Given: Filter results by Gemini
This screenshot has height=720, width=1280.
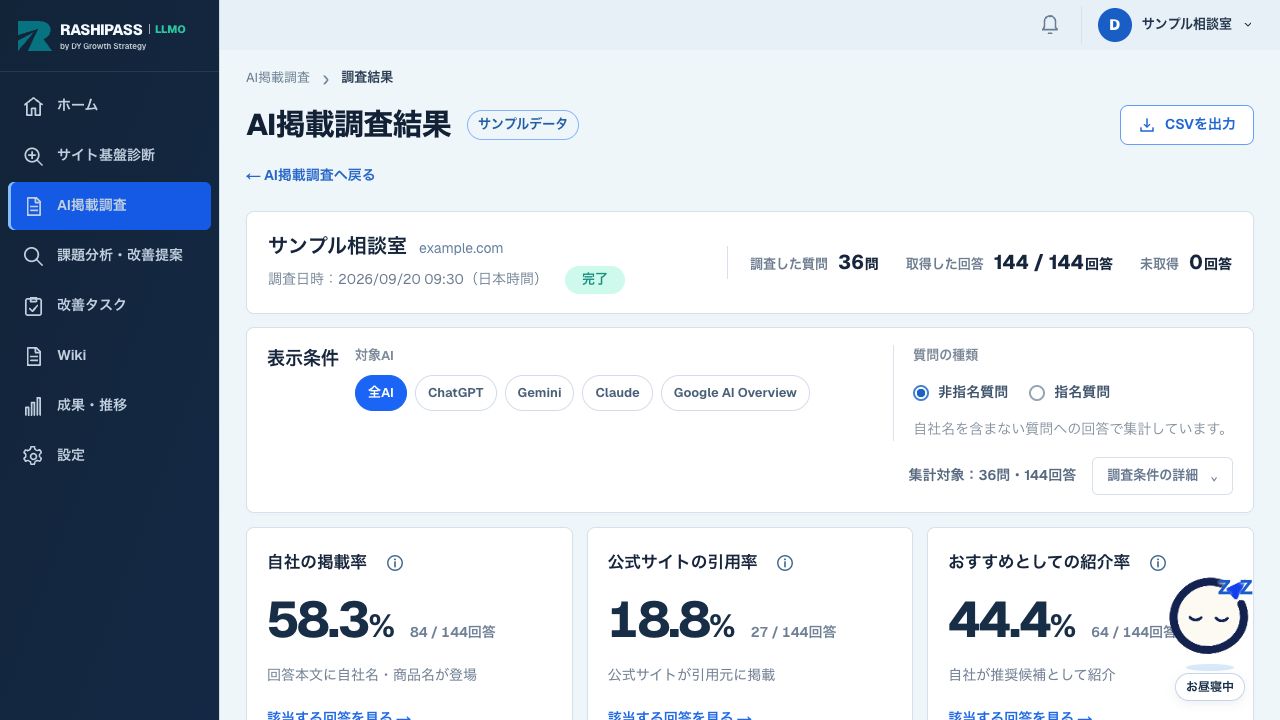Looking at the screenshot, I should coord(539,393).
